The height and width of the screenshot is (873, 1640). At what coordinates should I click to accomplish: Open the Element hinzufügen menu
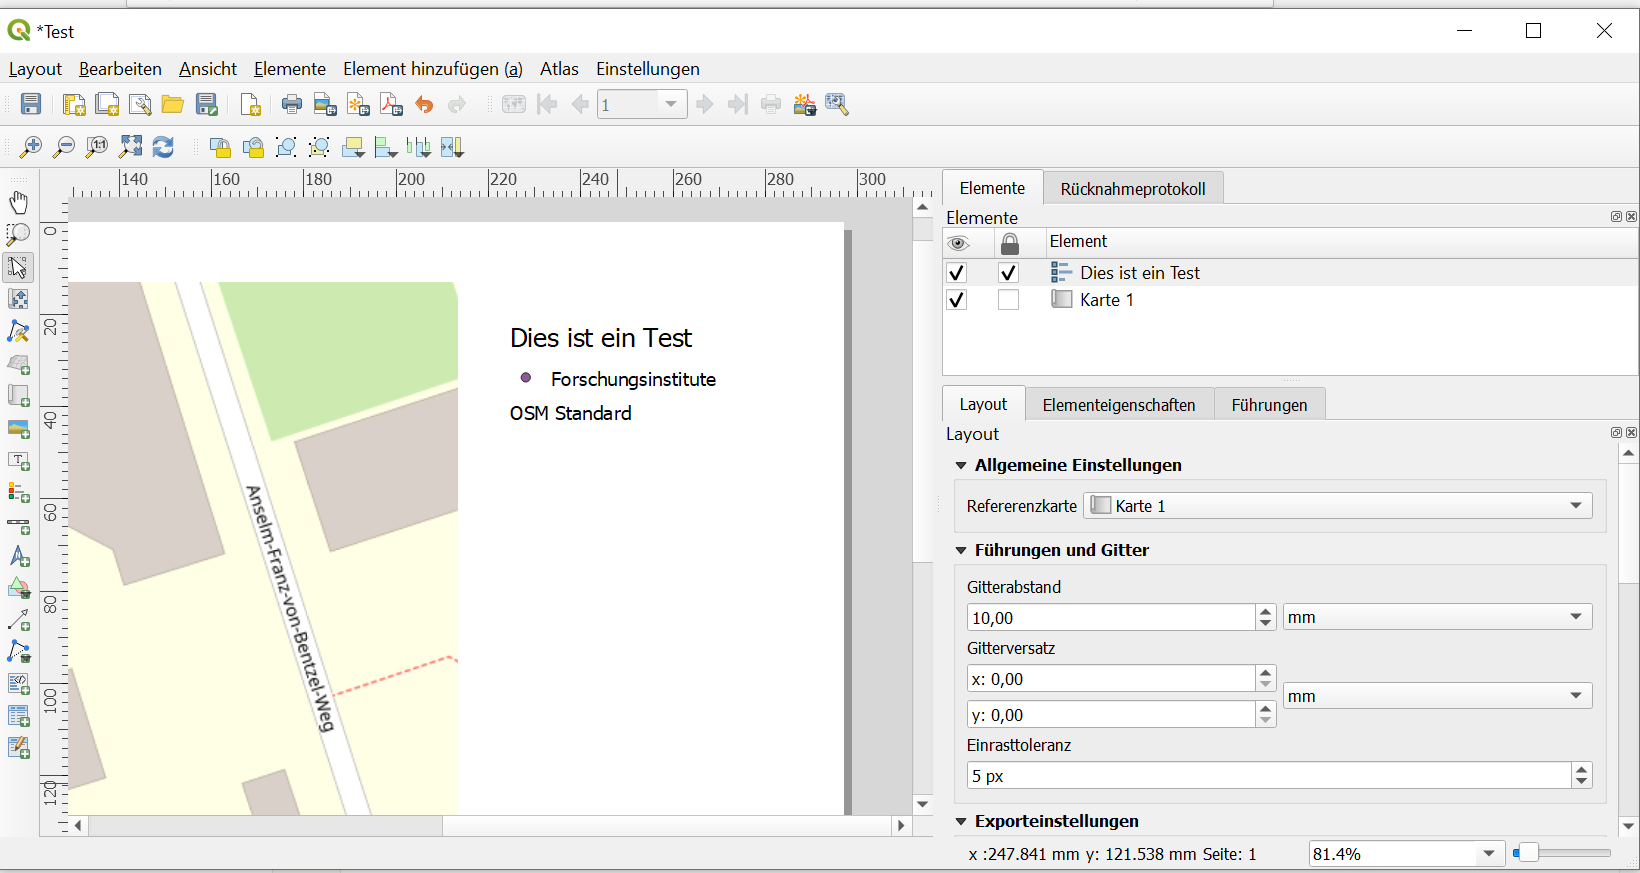click(x=433, y=69)
